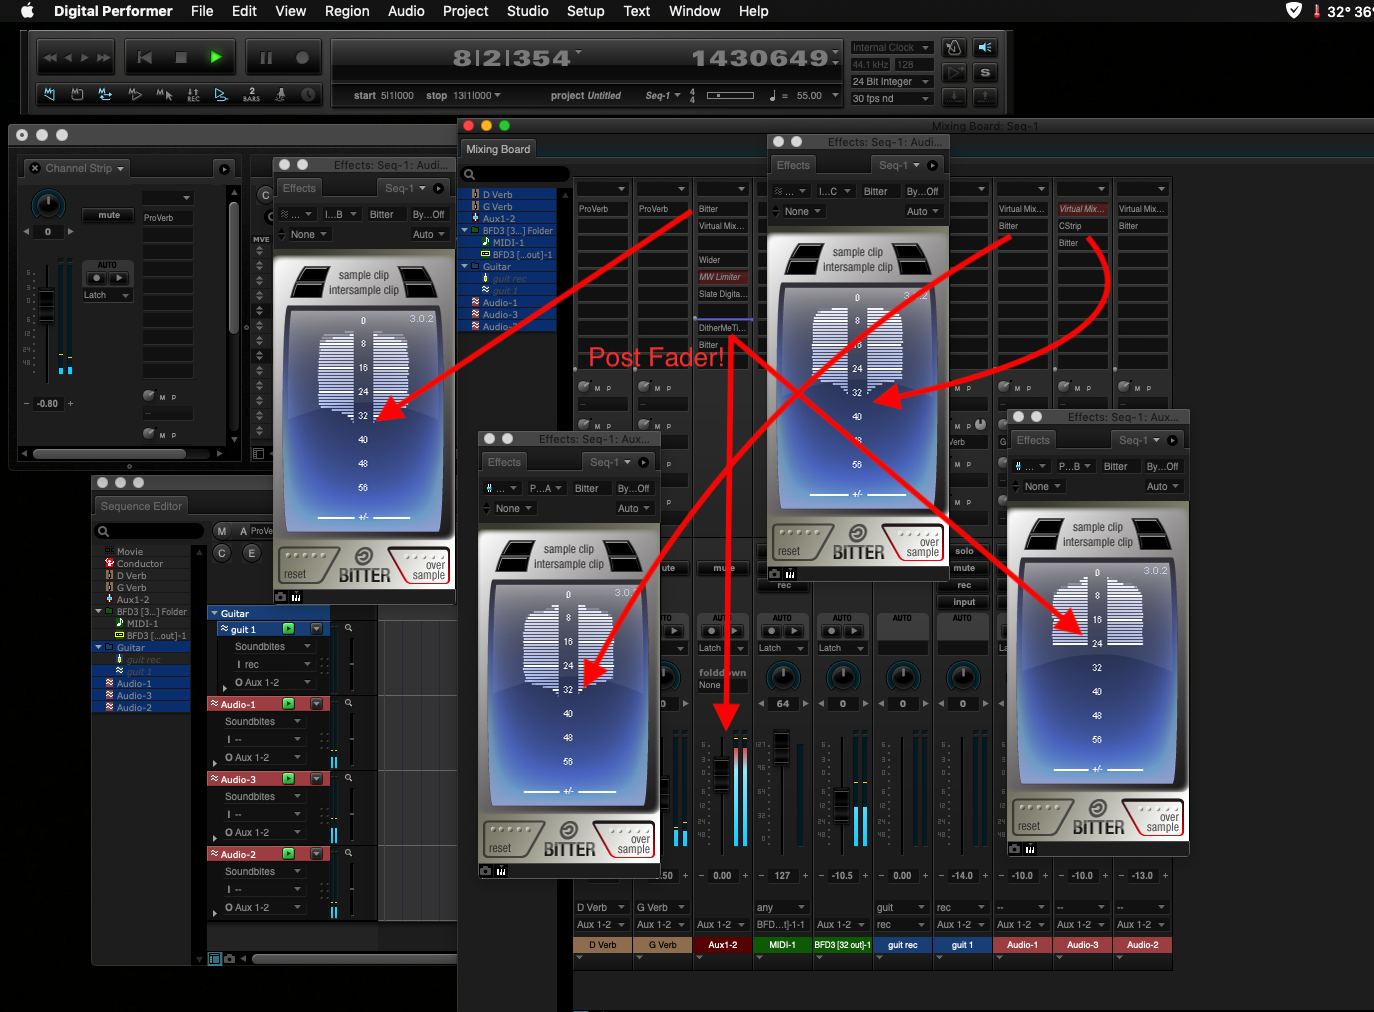Collapse the Guitar folder in Sequence Editor list
1374x1012 pixels.
point(98,647)
